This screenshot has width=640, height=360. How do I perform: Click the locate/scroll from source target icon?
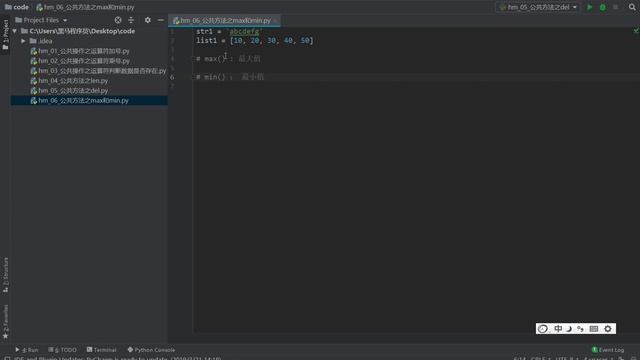click(x=118, y=20)
